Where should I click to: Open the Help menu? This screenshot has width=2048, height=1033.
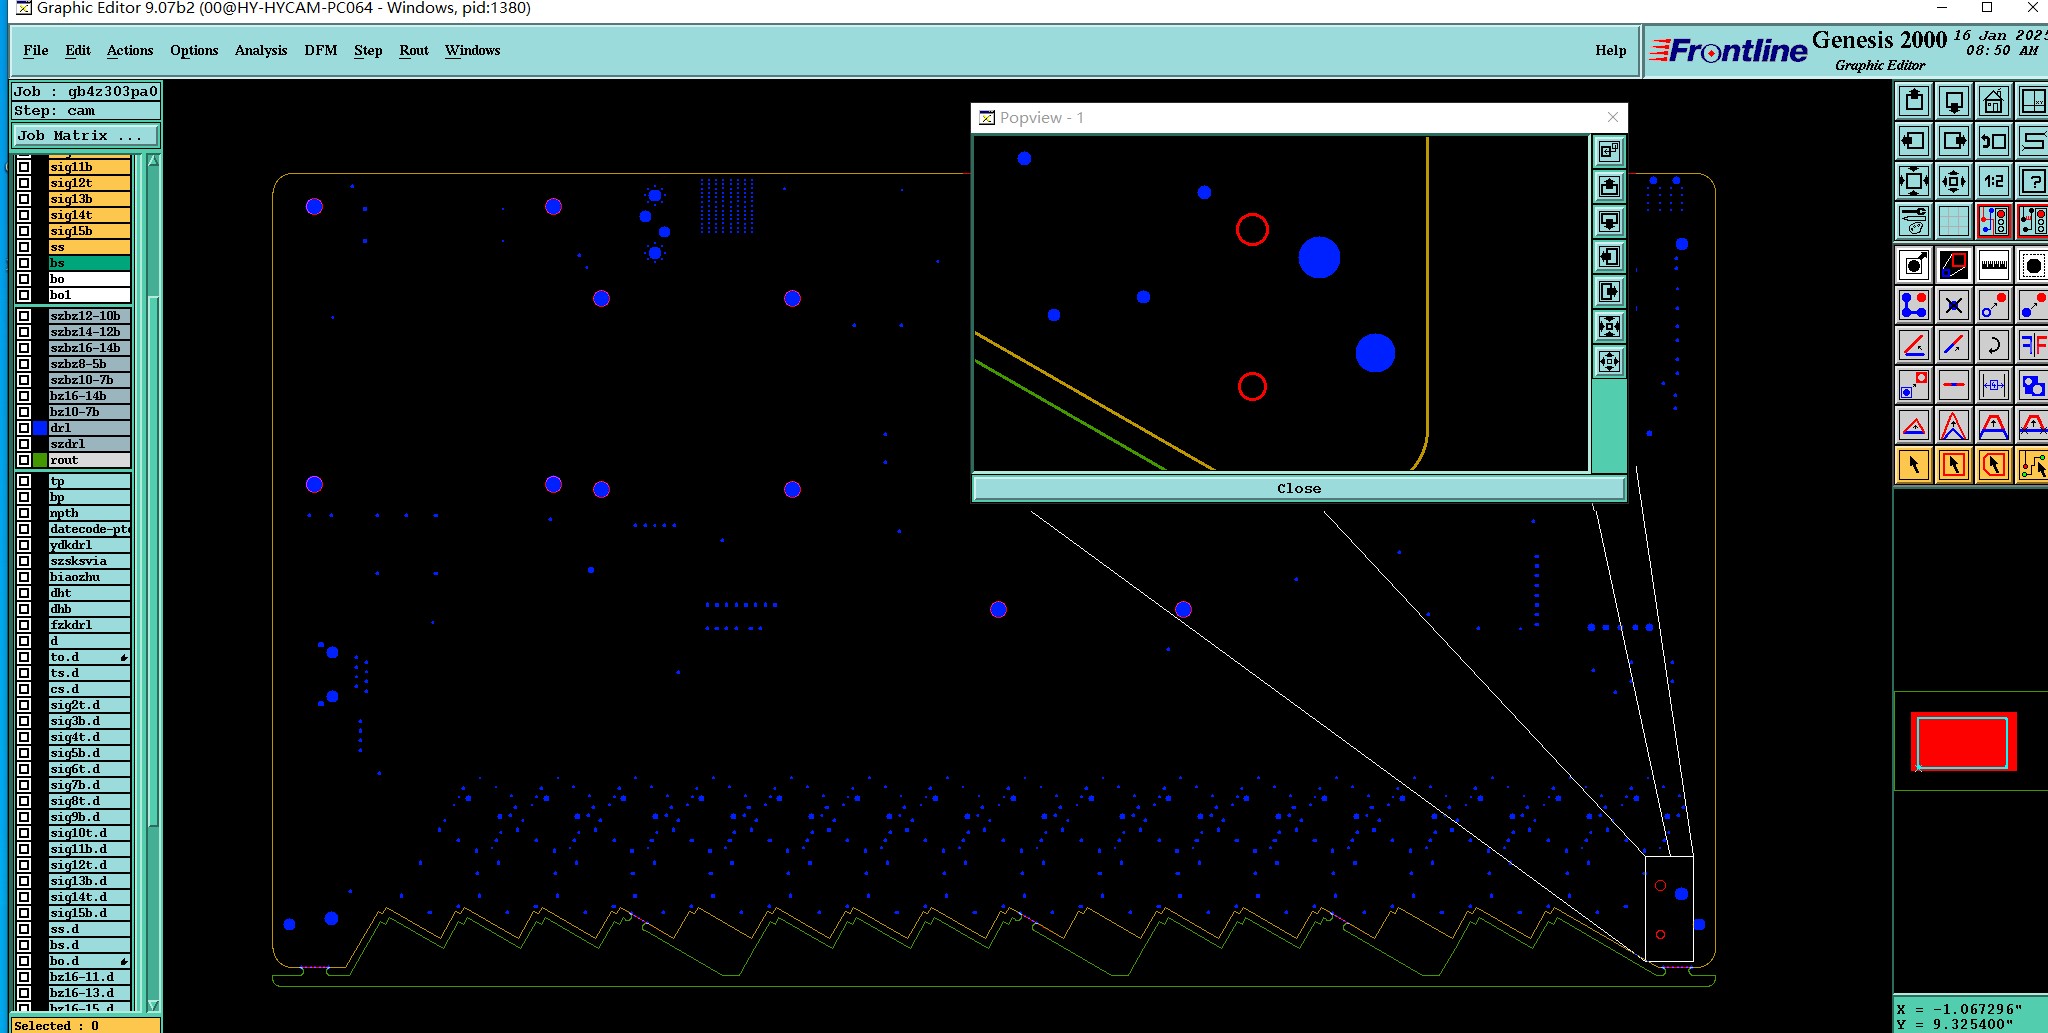(1610, 50)
